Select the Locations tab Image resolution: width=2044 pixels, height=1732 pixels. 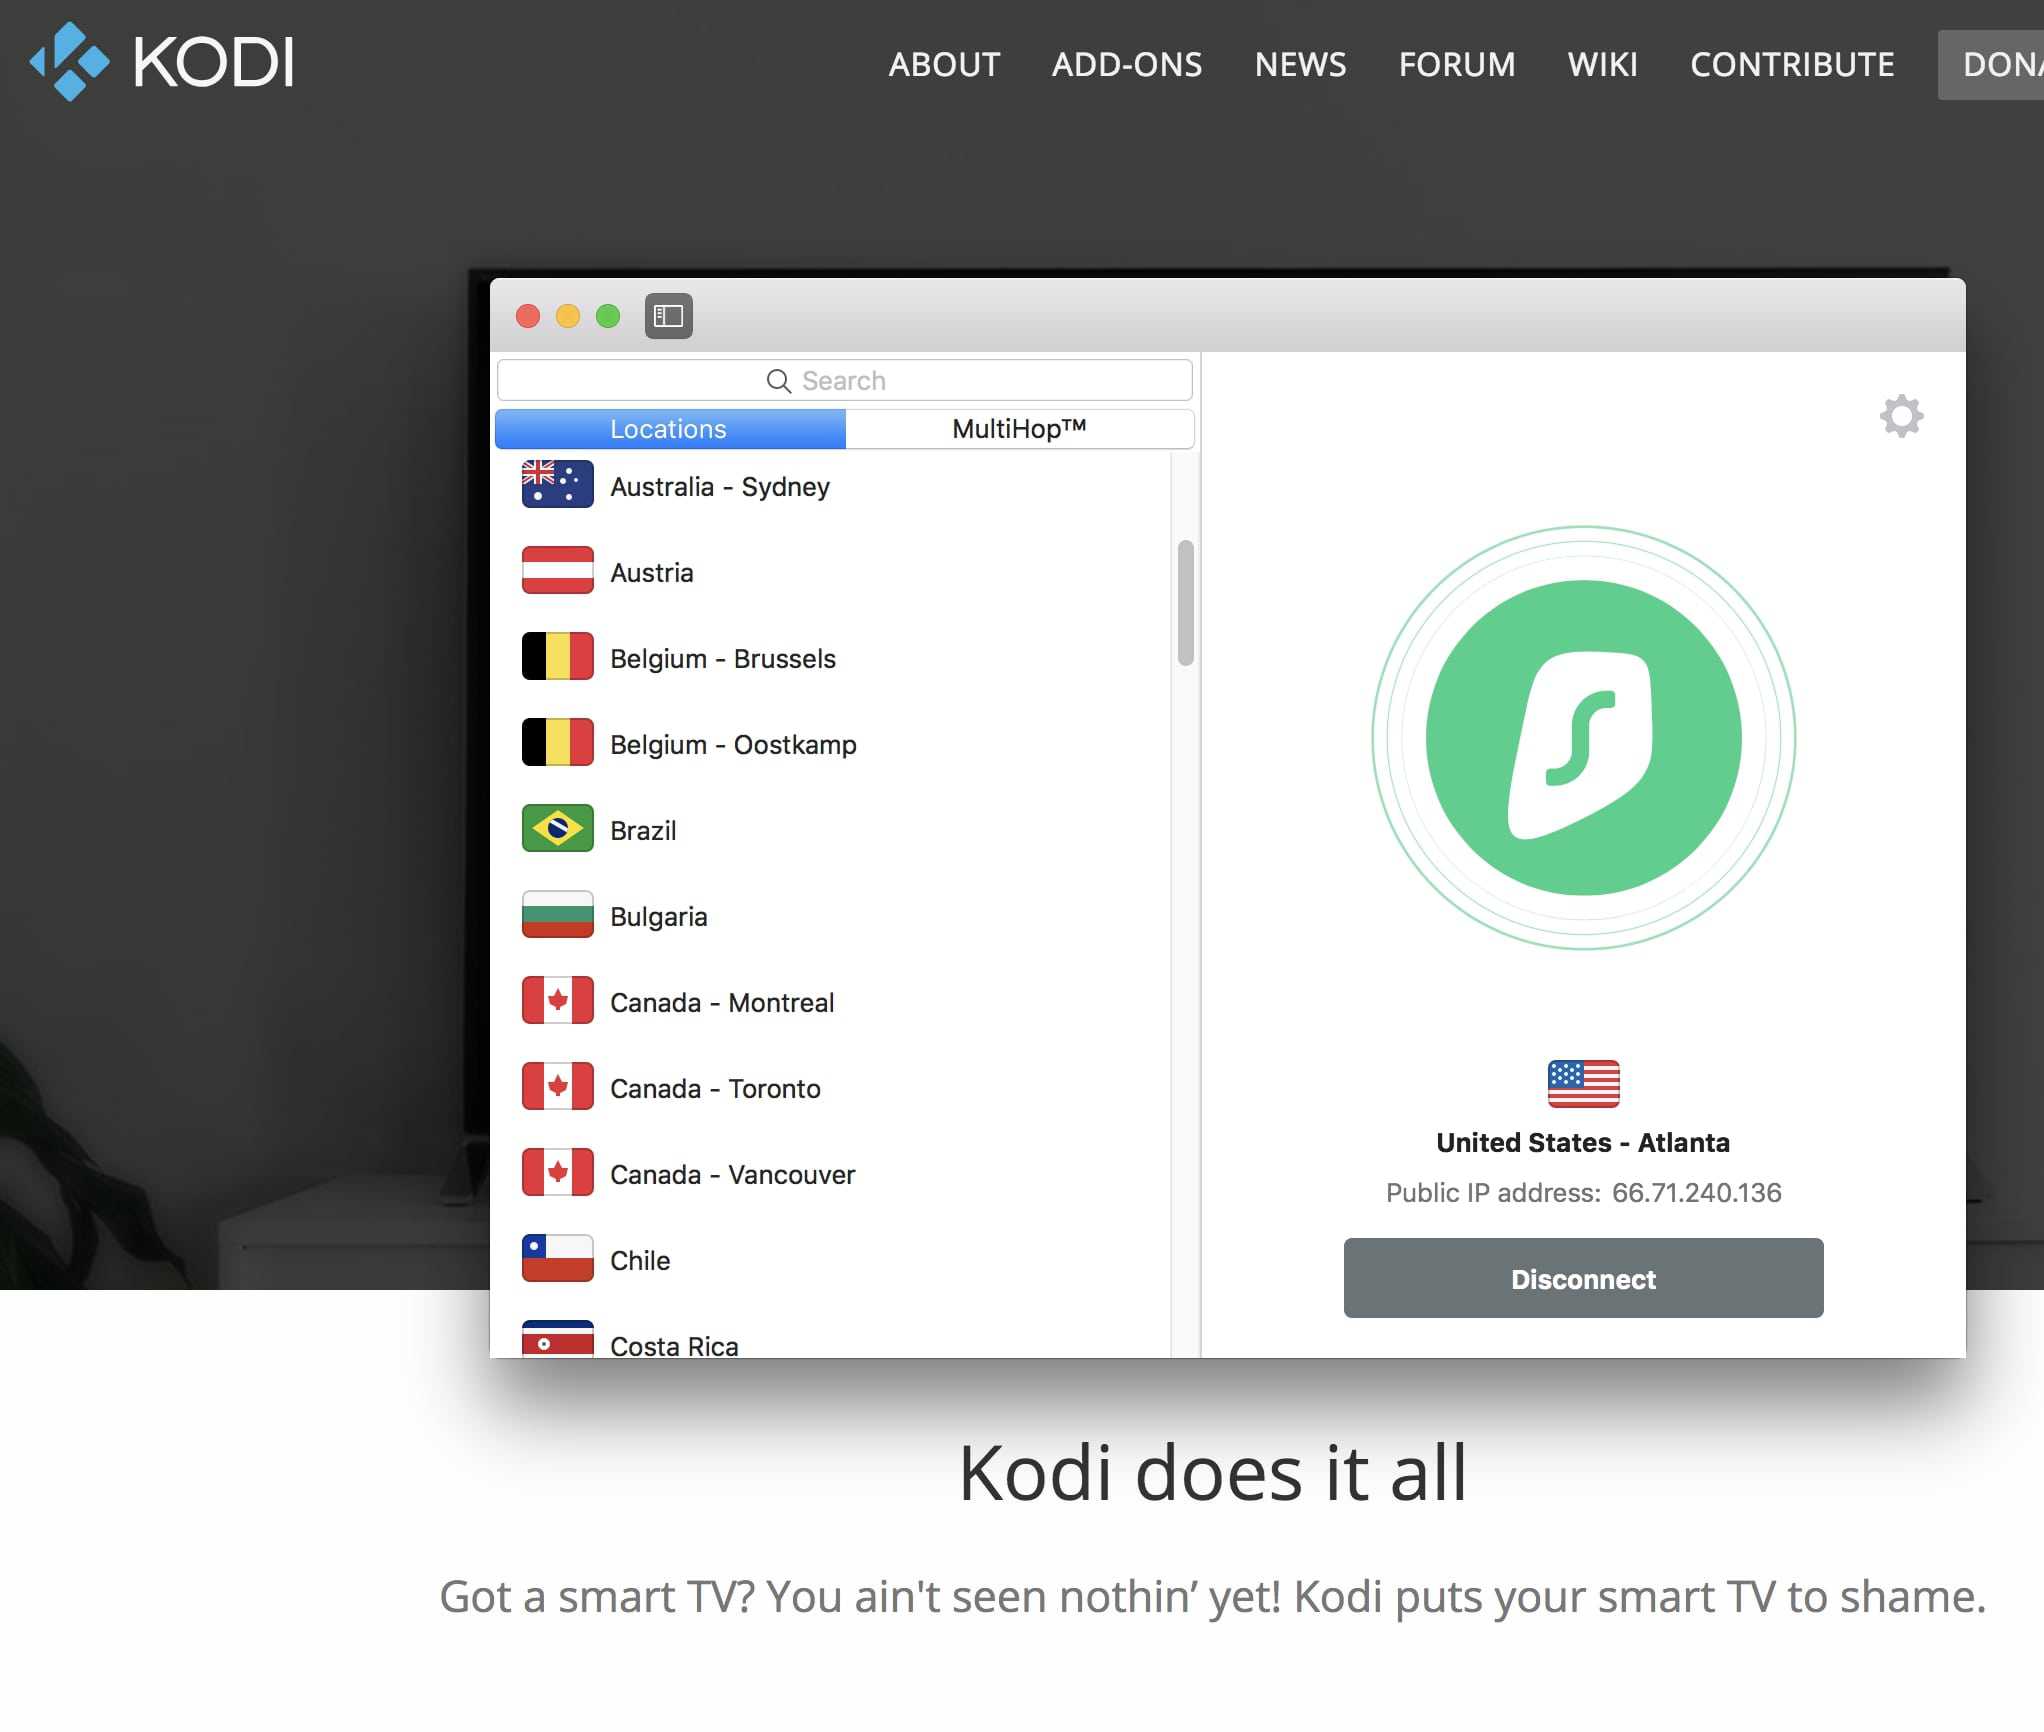click(670, 428)
